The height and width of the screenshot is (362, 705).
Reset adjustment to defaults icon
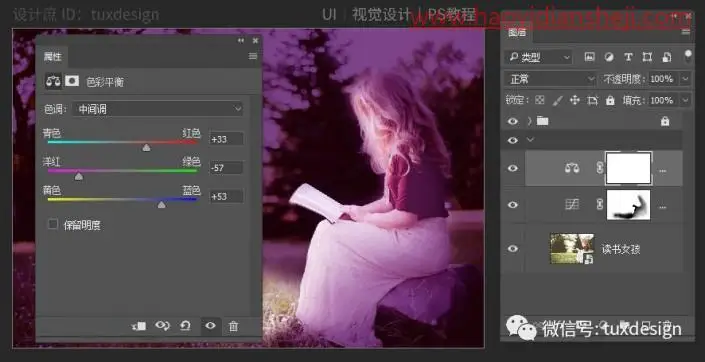[x=185, y=326]
